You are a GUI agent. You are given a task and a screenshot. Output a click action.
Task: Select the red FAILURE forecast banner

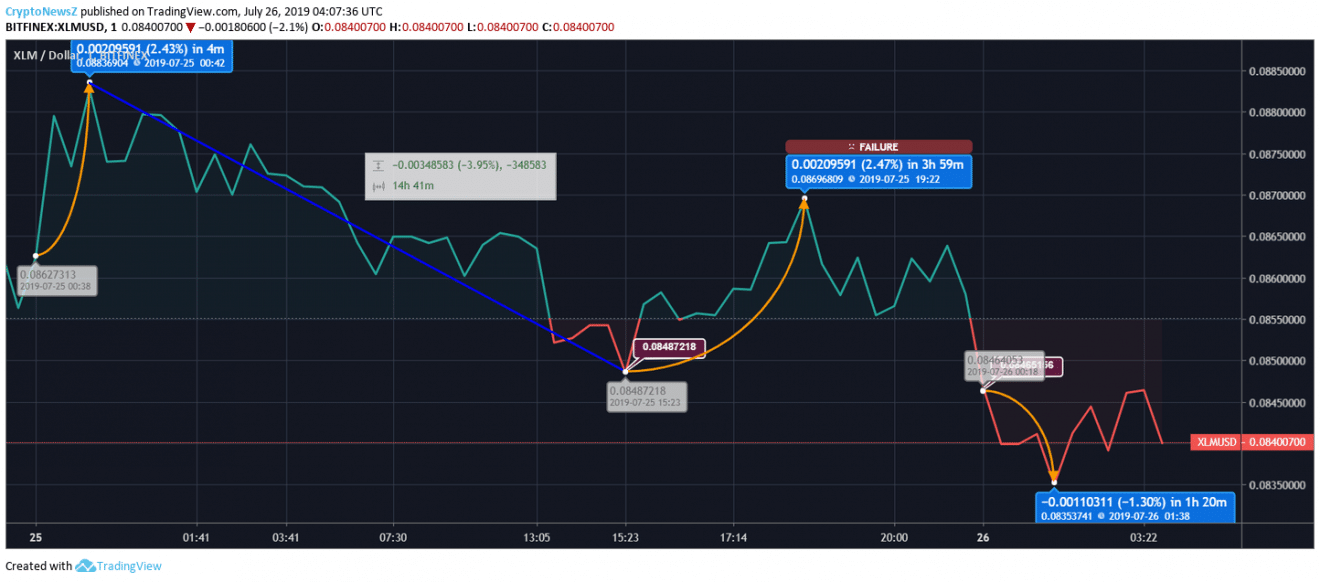(878, 147)
